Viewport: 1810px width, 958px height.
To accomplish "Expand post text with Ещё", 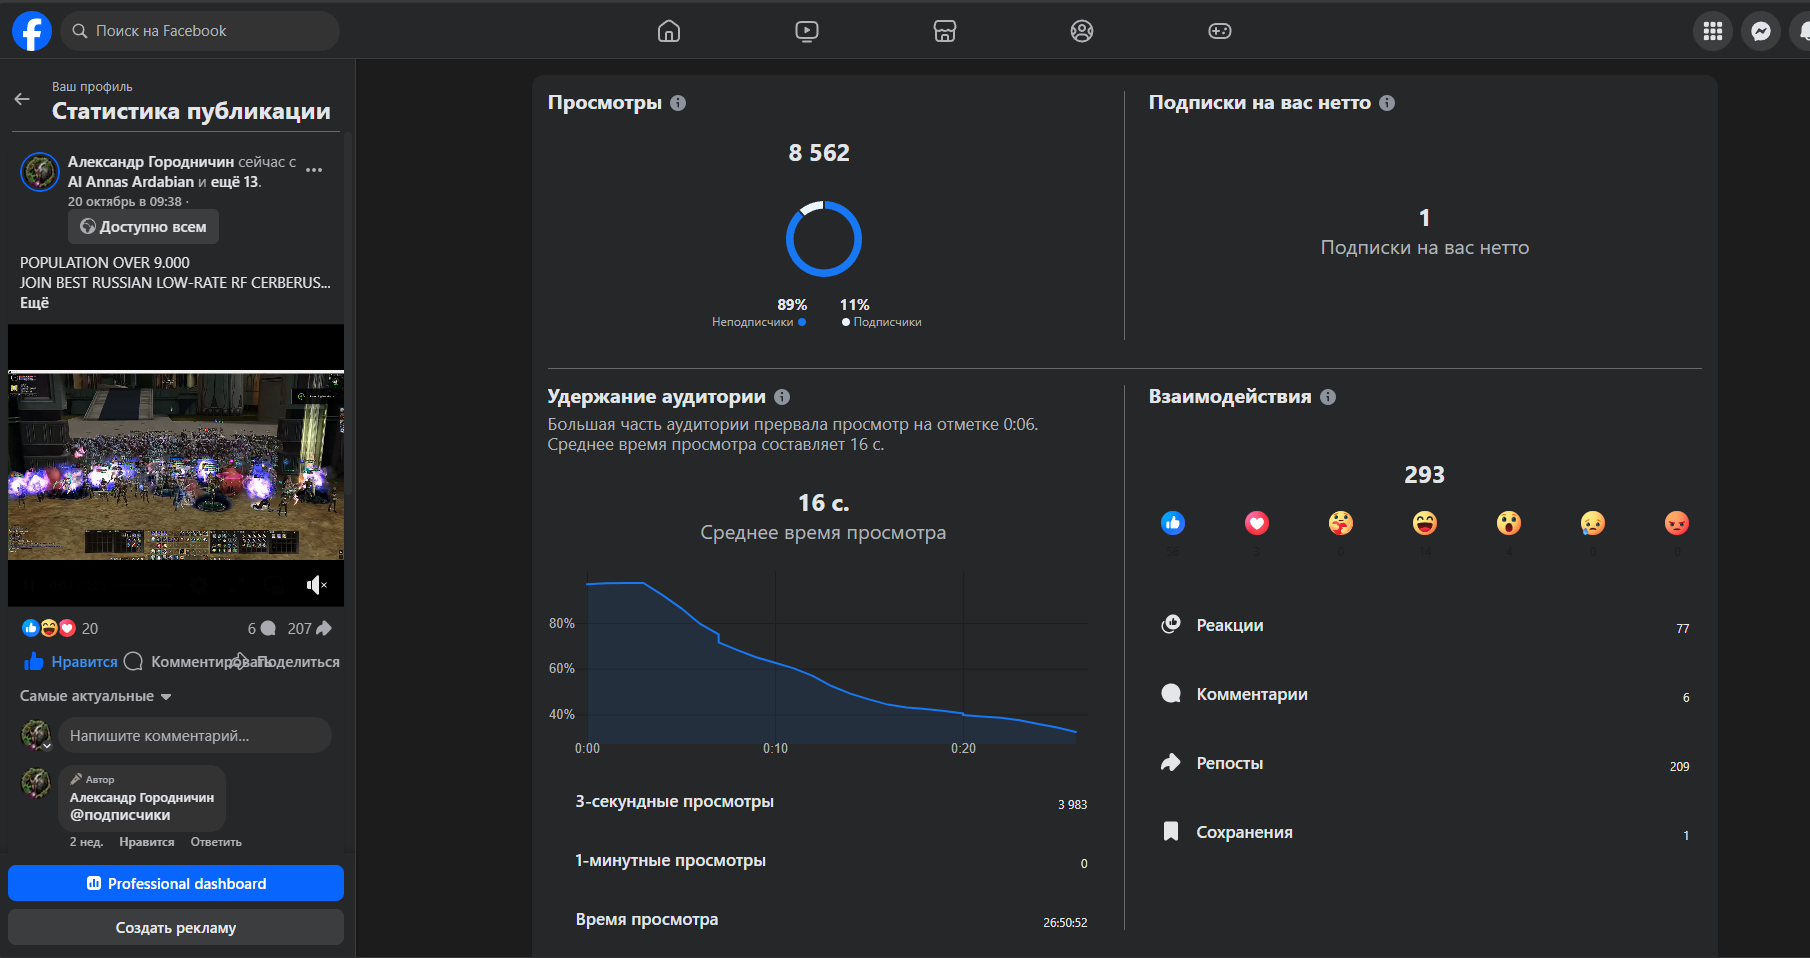I will (x=34, y=303).
